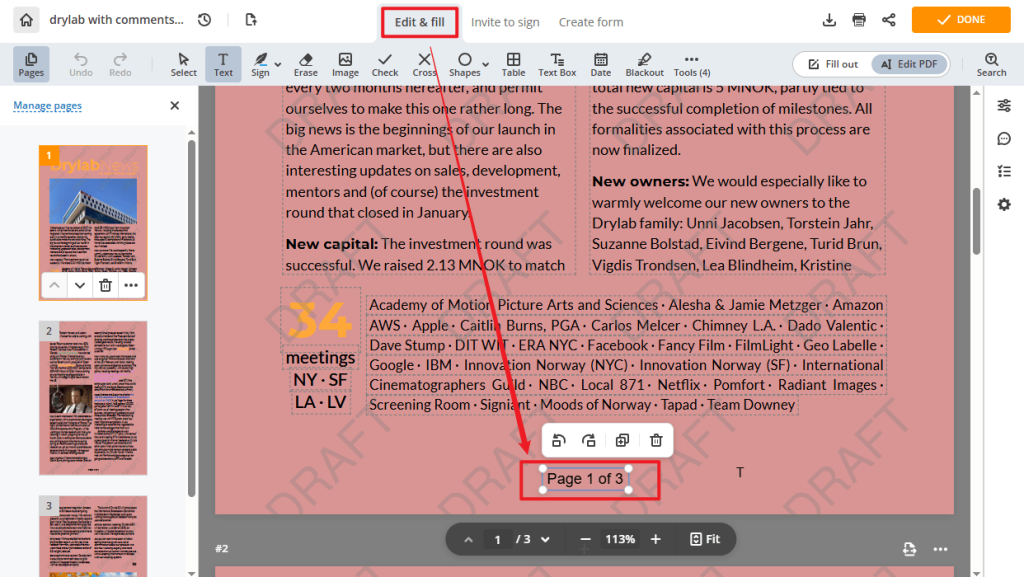Expand the Shapes options arrow
Viewport: 1024px width, 577px height.
click(x=486, y=64)
